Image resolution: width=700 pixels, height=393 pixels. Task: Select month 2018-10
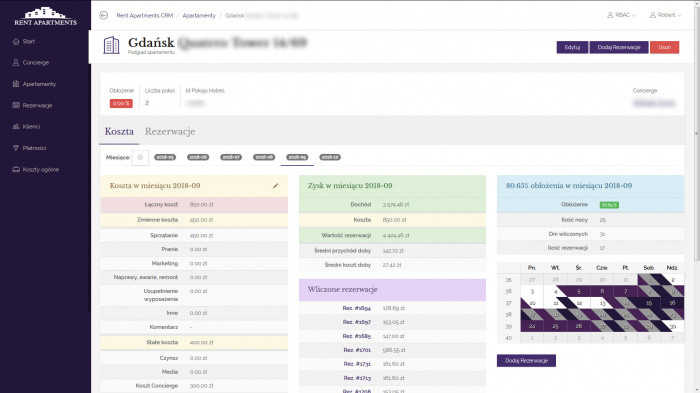[330, 157]
